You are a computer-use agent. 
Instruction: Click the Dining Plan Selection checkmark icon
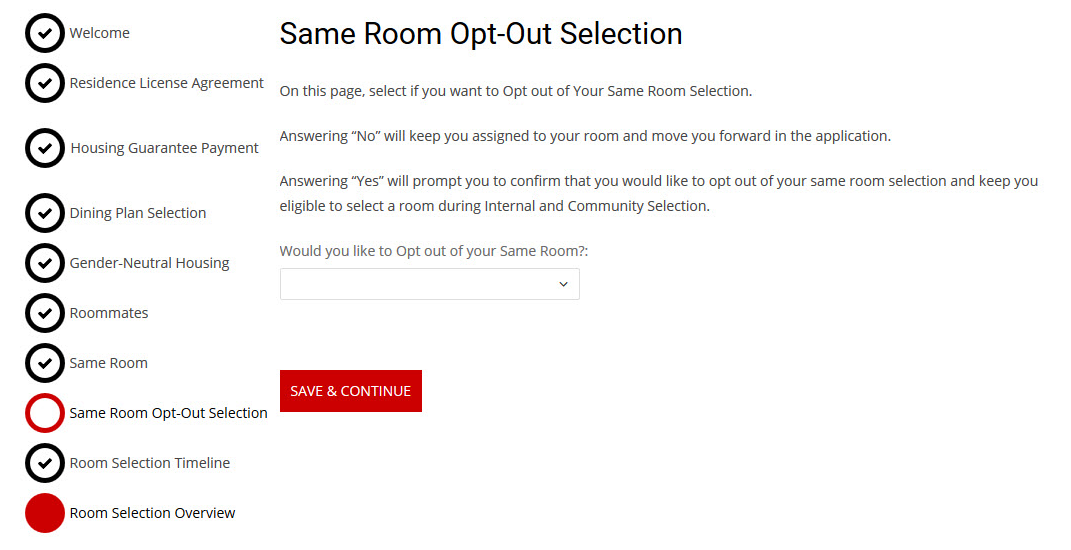45,213
